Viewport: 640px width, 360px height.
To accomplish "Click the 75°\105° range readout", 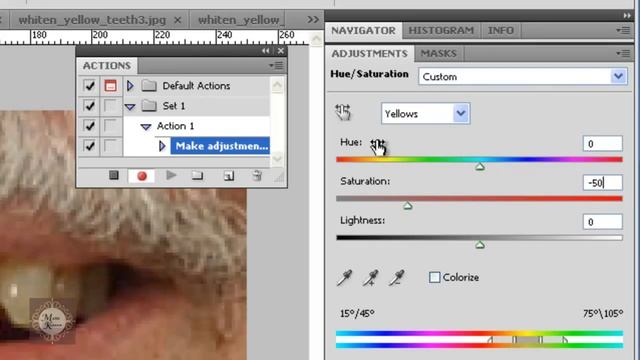I will click(x=603, y=313).
